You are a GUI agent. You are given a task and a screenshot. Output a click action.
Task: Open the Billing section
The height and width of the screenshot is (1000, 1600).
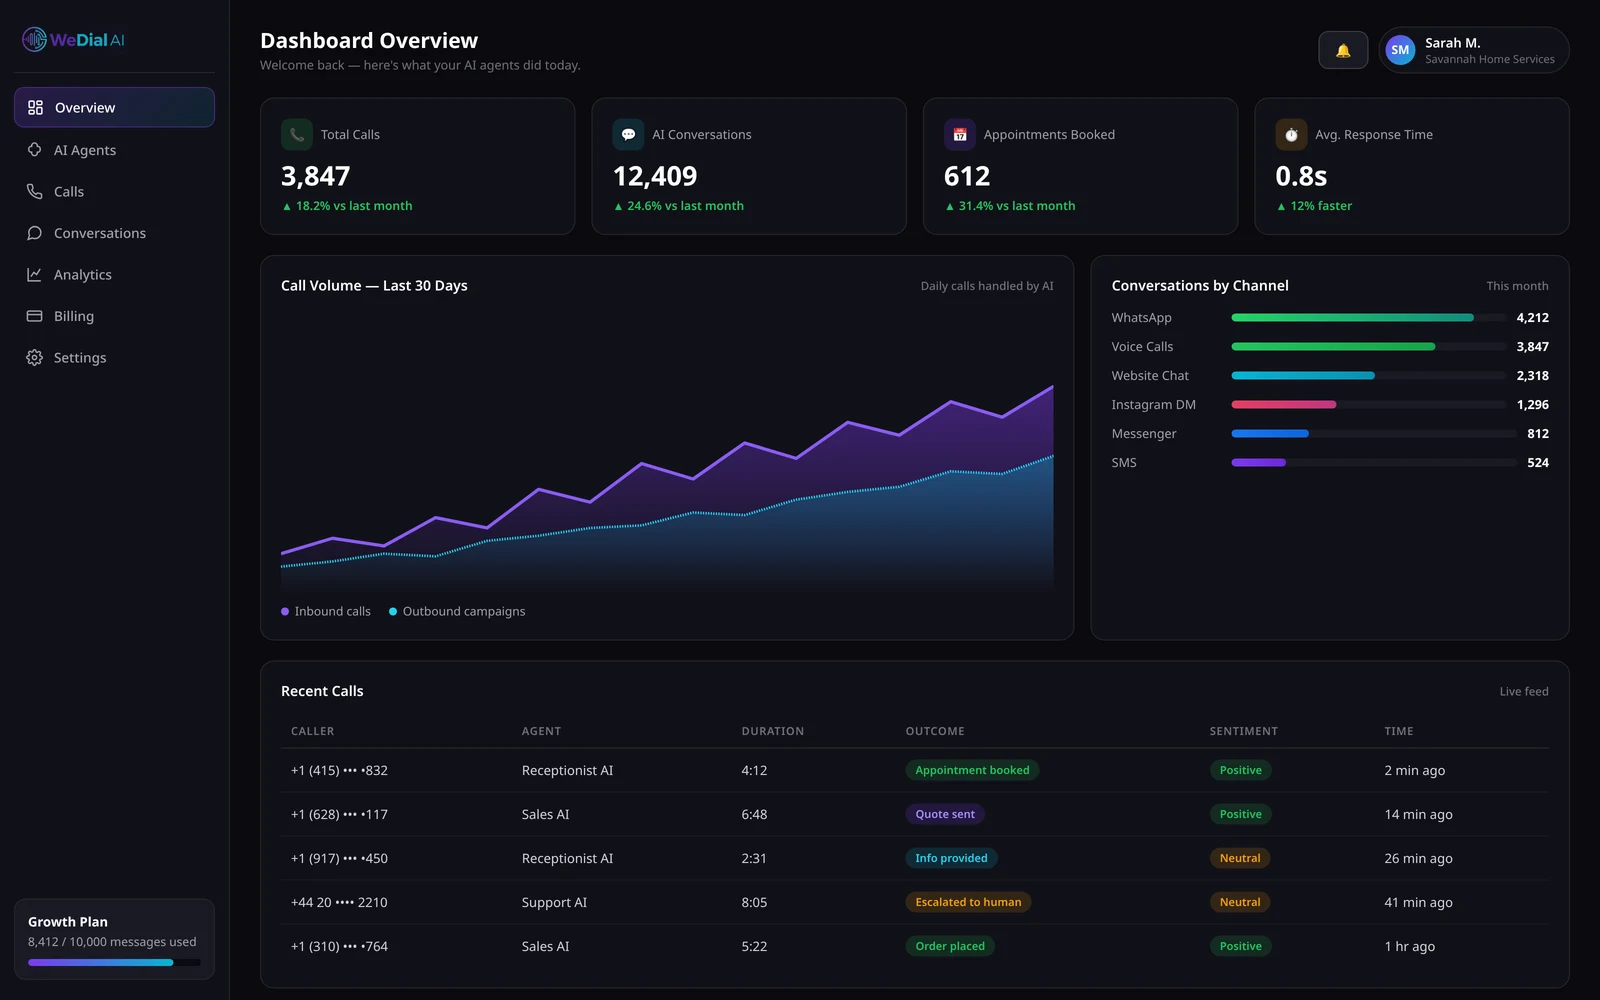coord(114,316)
